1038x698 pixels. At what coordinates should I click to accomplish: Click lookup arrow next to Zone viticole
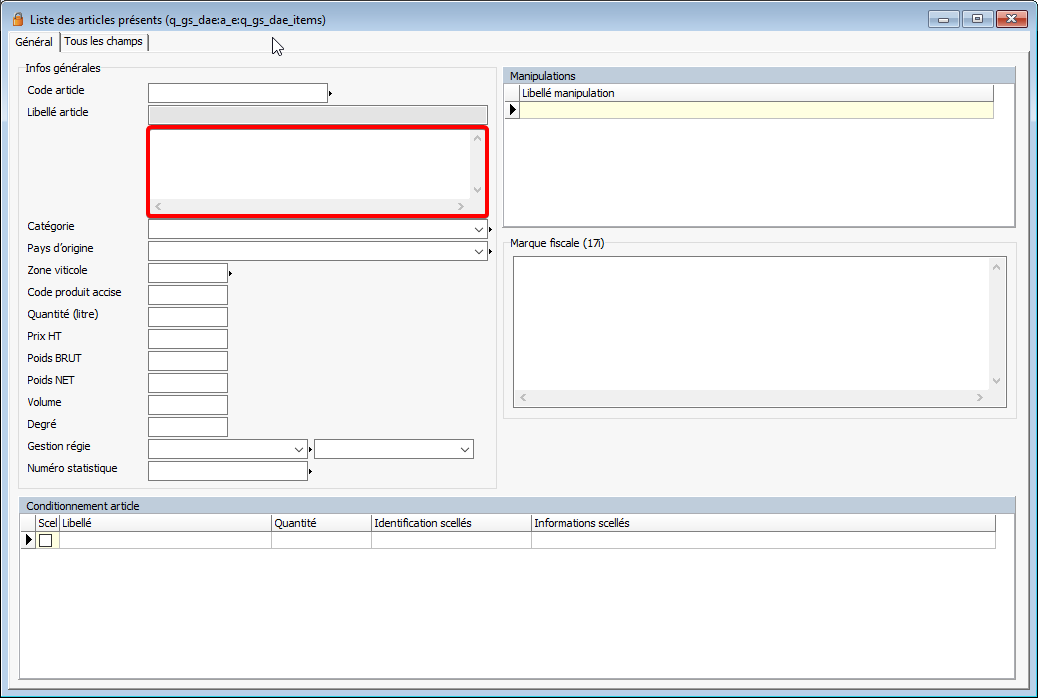[x=231, y=273]
